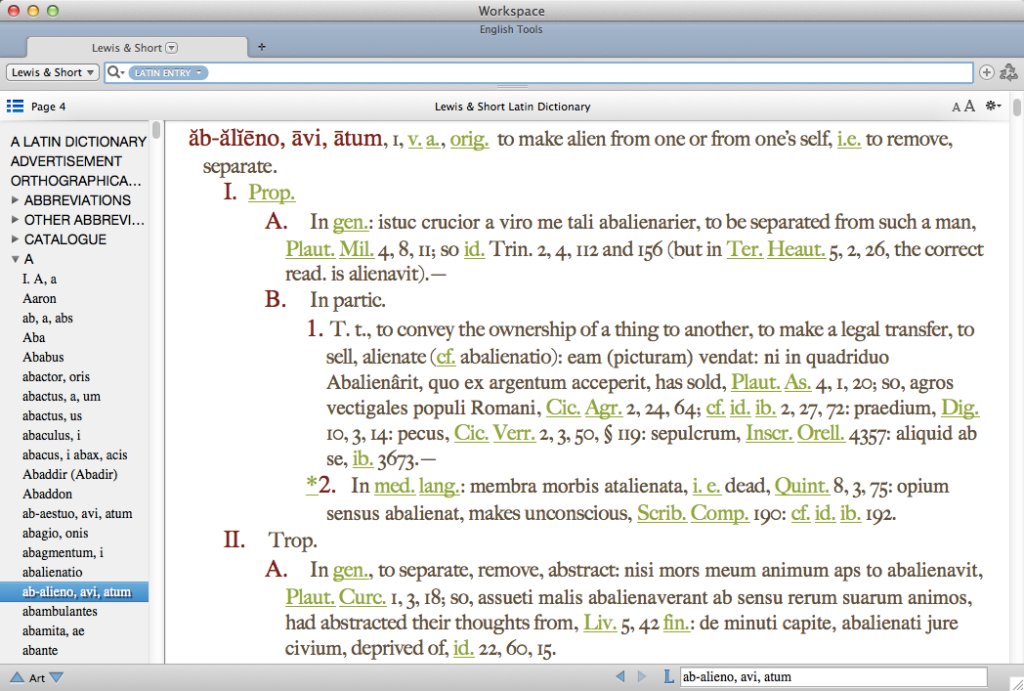The image size is (1024, 691).
Task: Click the circled plus icon beside the search bar
Action: click(x=986, y=72)
